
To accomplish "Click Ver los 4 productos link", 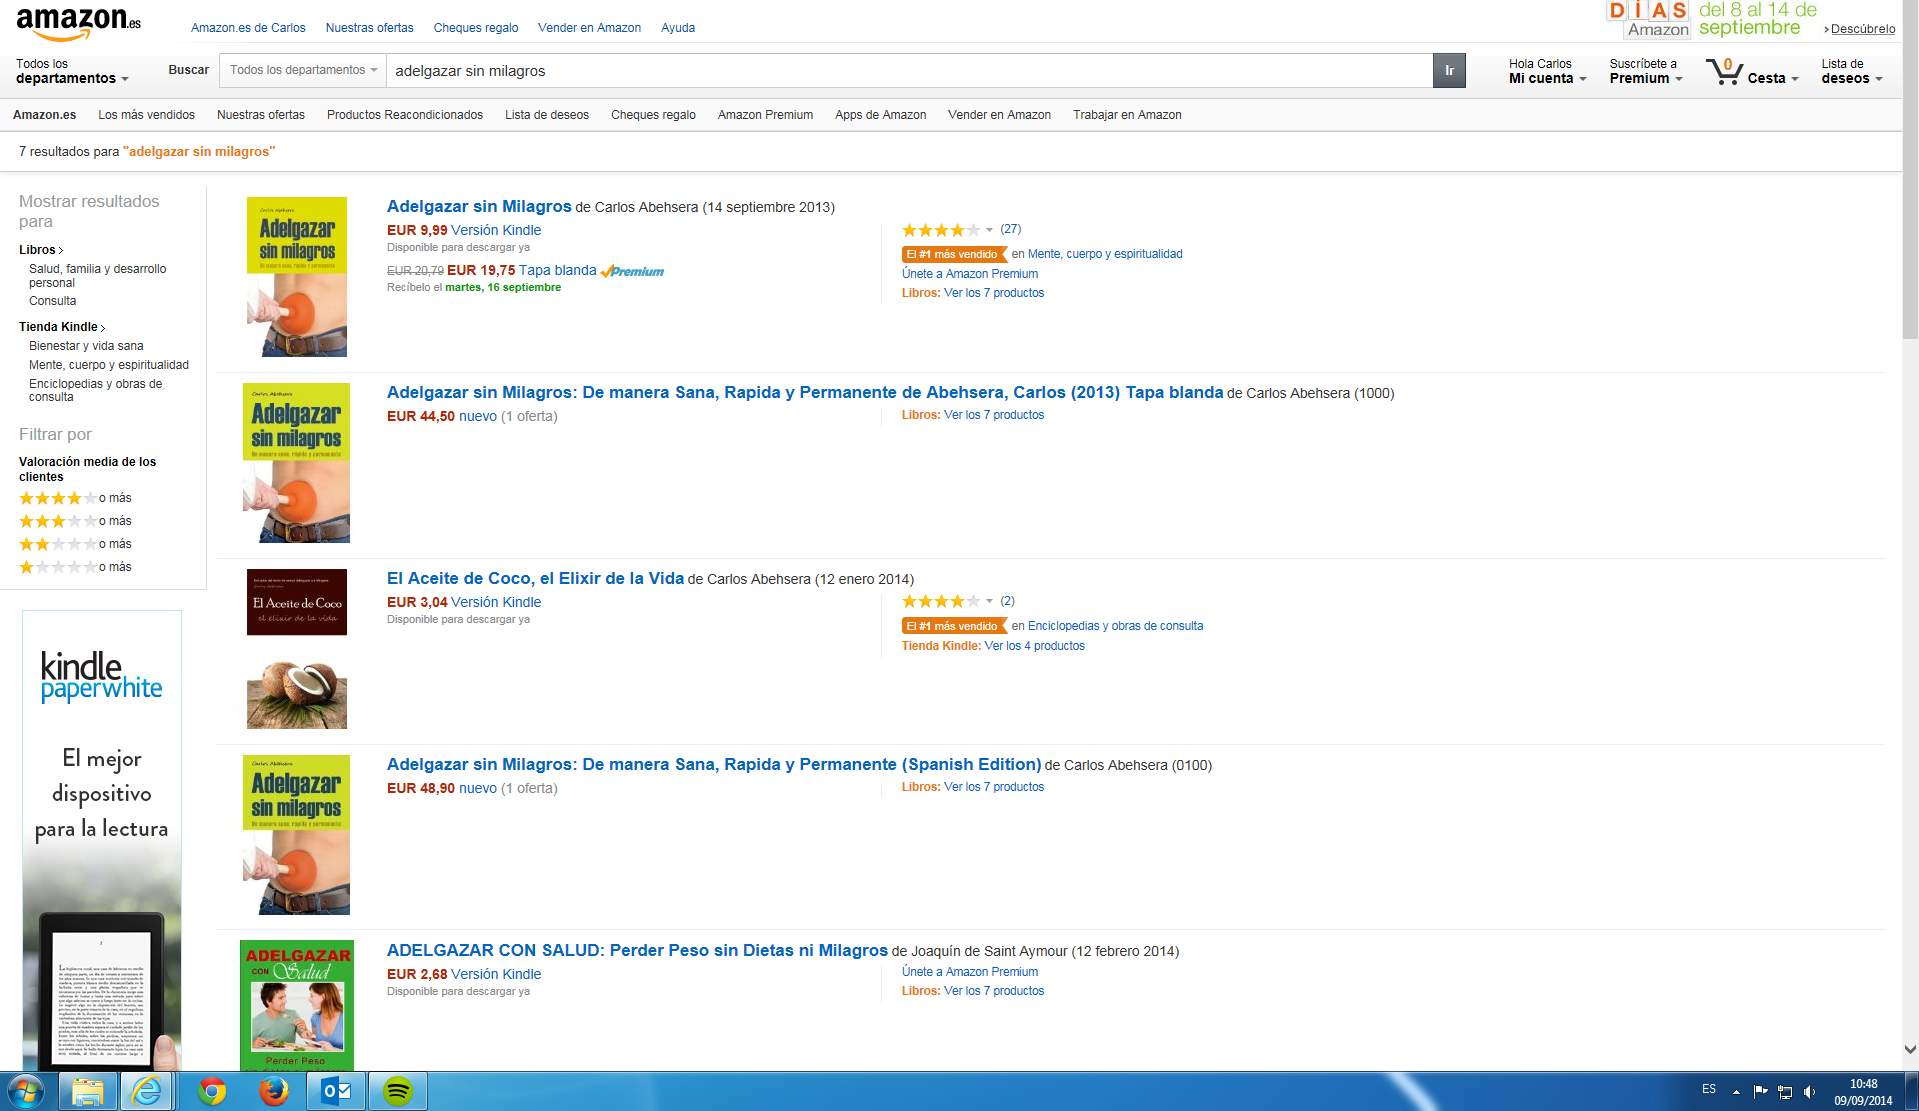I will (1035, 646).
